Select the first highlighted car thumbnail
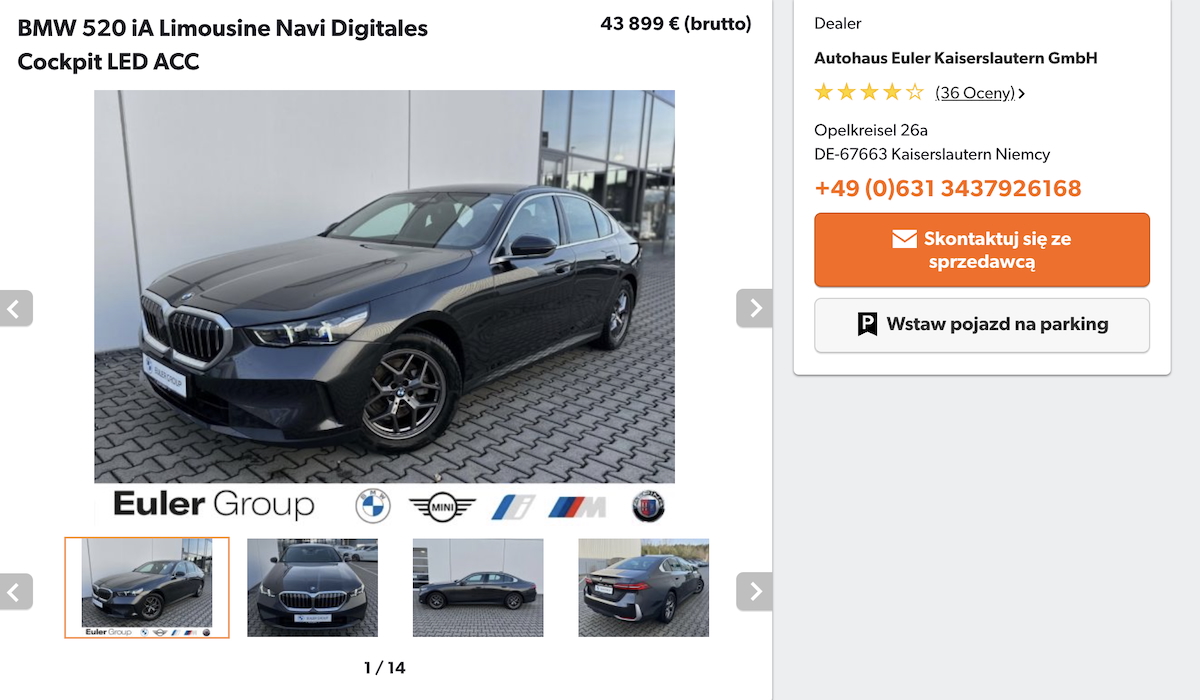Image resolution: width=1200 pixels, height=700 pixels. [x=147, y=588]
